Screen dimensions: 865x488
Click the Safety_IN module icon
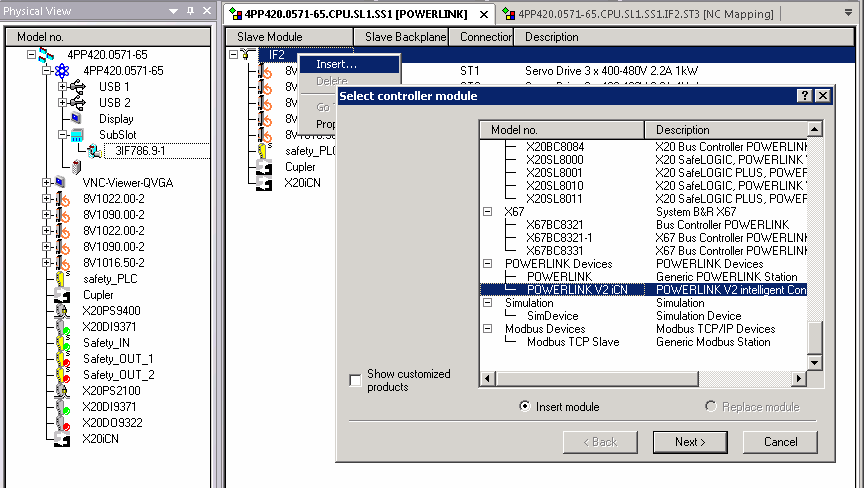(62, 343)
